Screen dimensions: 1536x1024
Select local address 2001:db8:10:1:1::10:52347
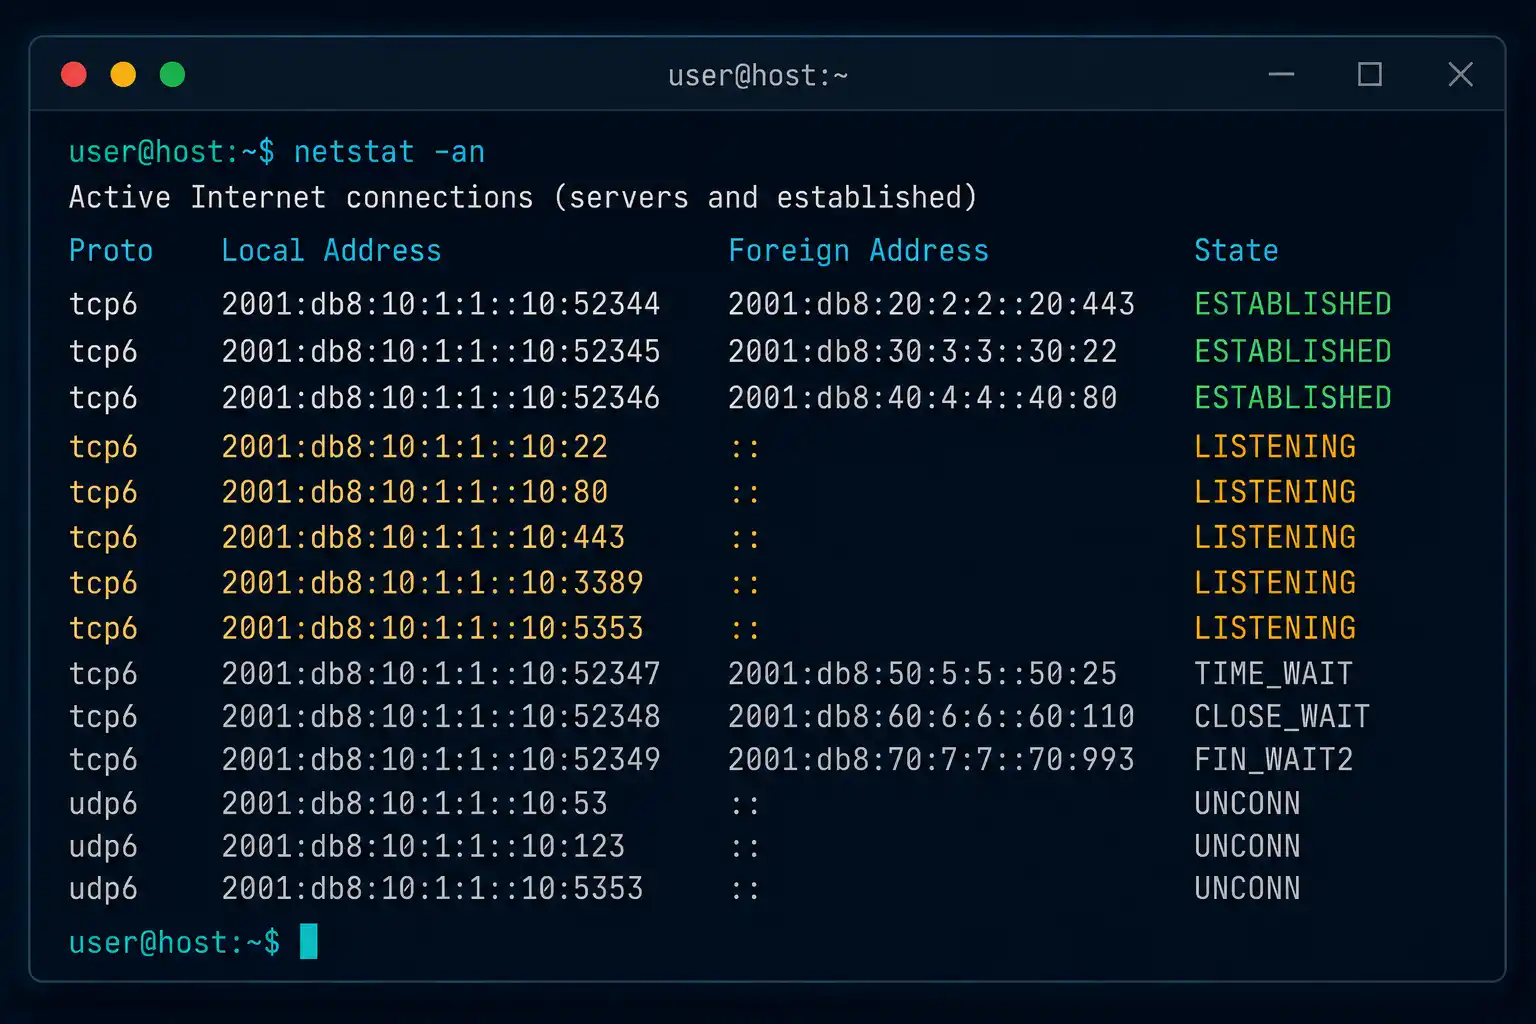click(441, 674)
